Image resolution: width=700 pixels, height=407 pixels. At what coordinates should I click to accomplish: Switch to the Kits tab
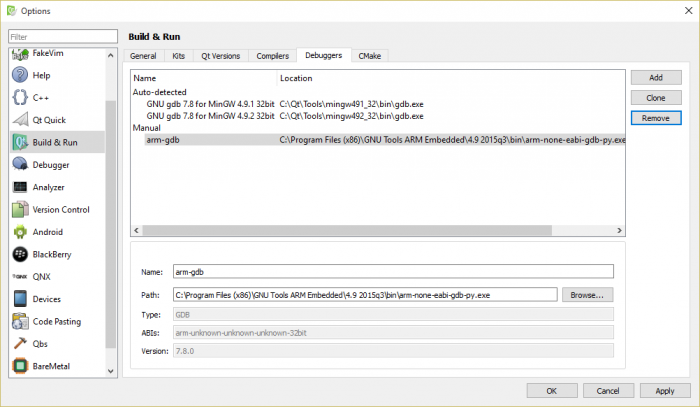pos(179,56)
